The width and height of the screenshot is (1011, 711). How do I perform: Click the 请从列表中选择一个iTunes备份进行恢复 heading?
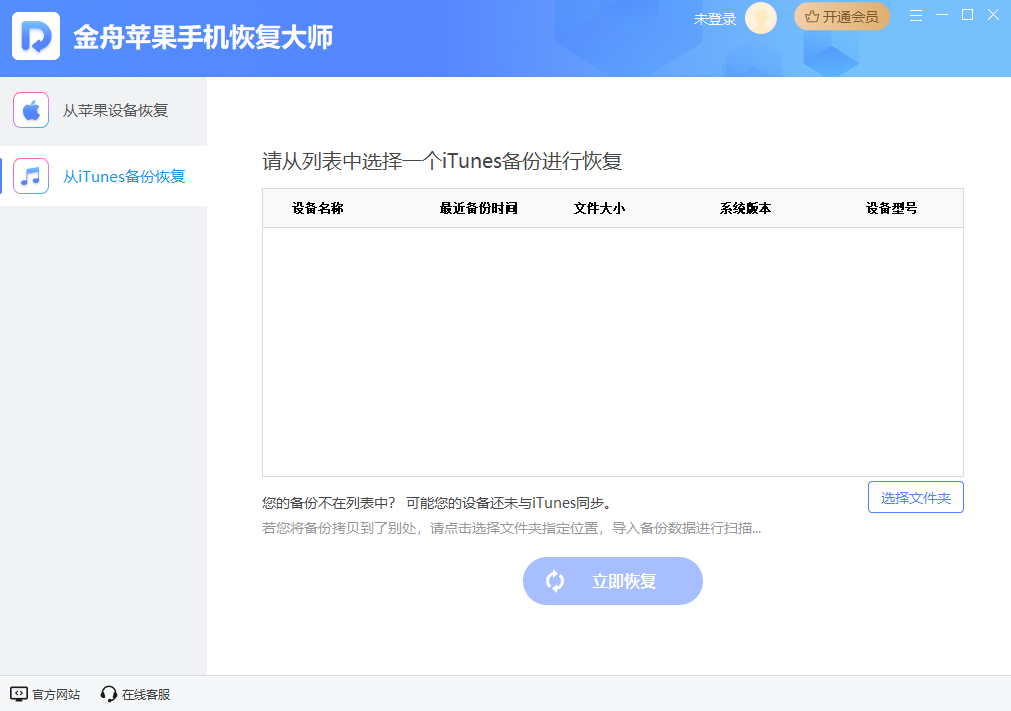pyautogui.click(x=442, y=161)
